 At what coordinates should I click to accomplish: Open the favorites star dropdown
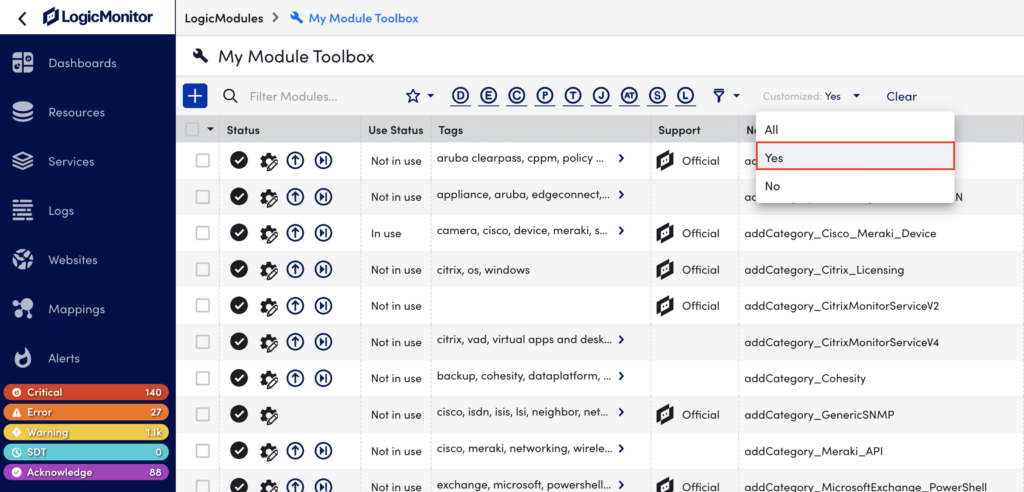click(420, 96)
